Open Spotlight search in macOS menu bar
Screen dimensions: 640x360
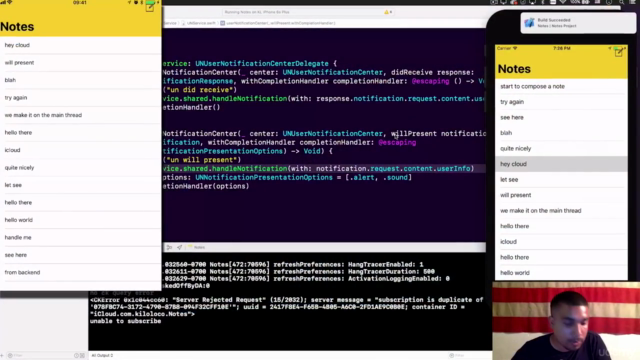pos(621,2)
